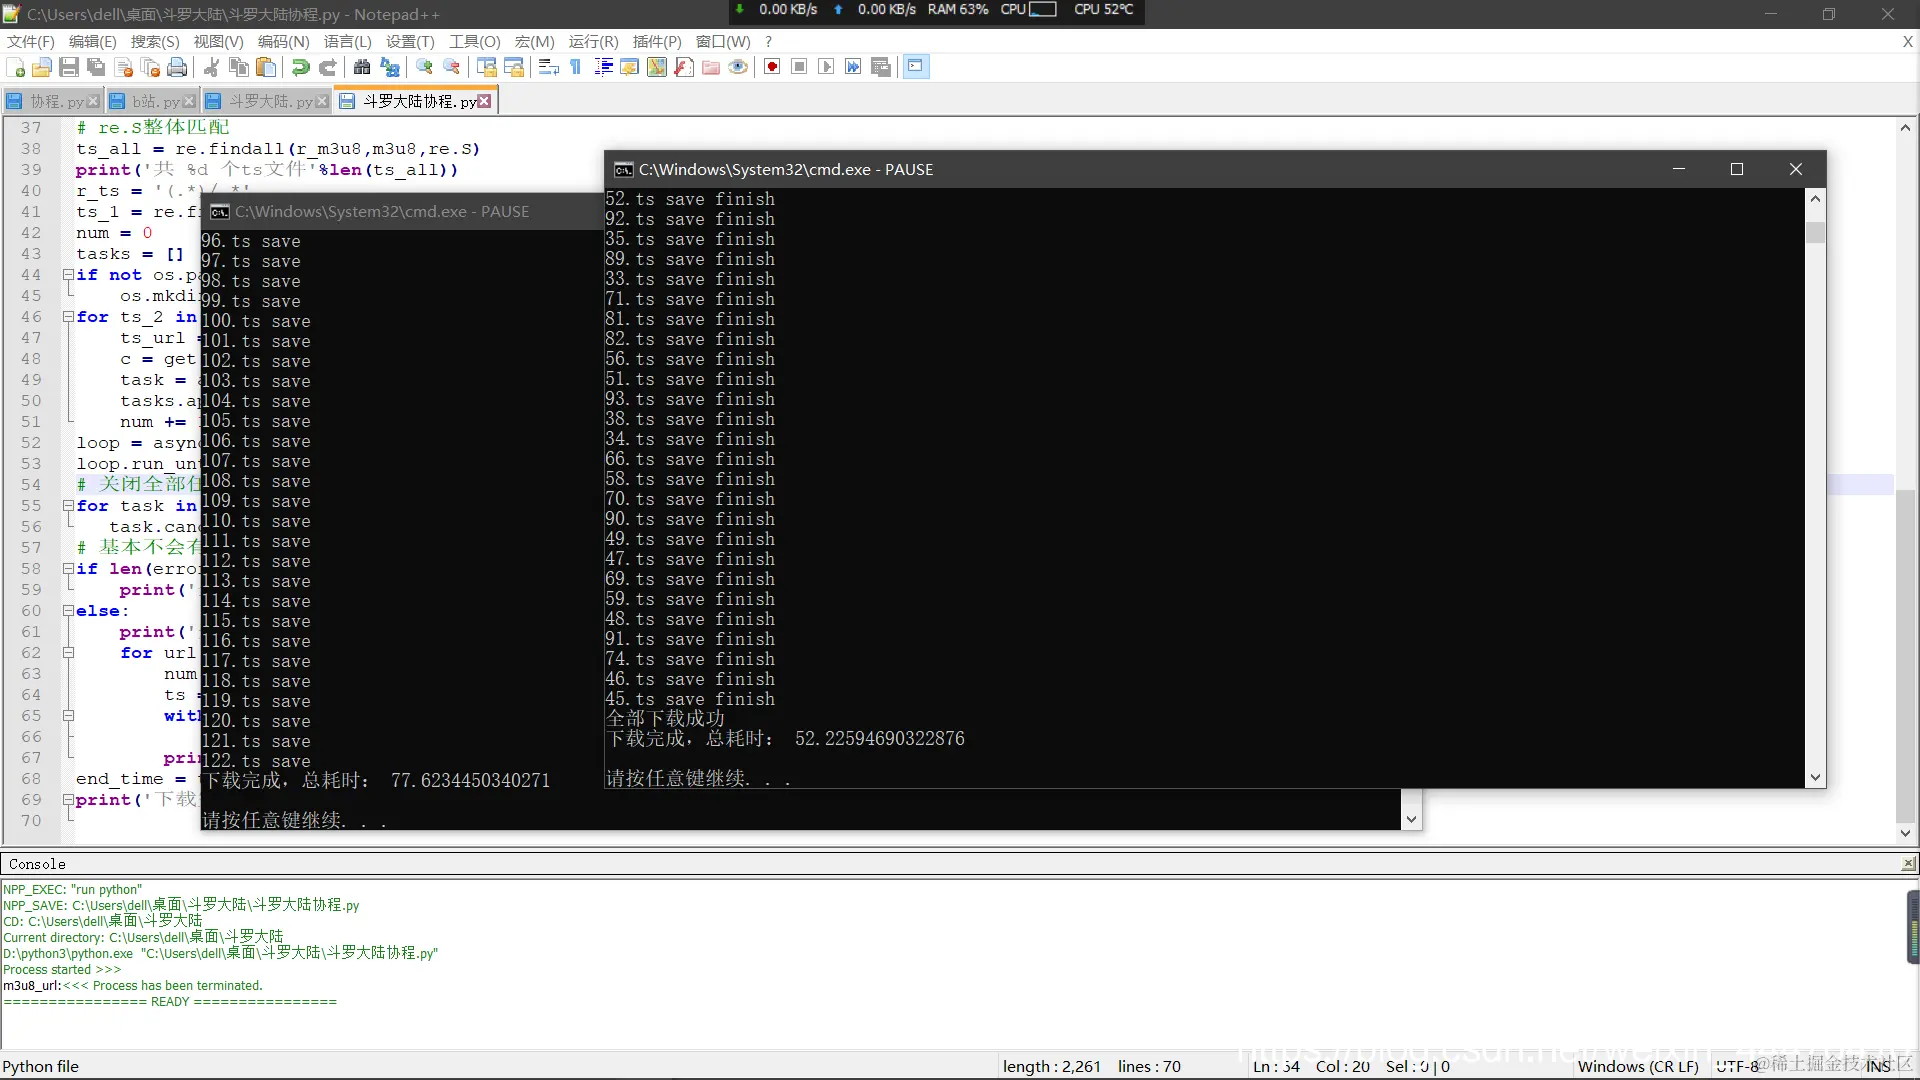Click the Undo toolbar icon
Image resolution: width=1920 pixels, height=1080 pixels.
coord(300,67)
